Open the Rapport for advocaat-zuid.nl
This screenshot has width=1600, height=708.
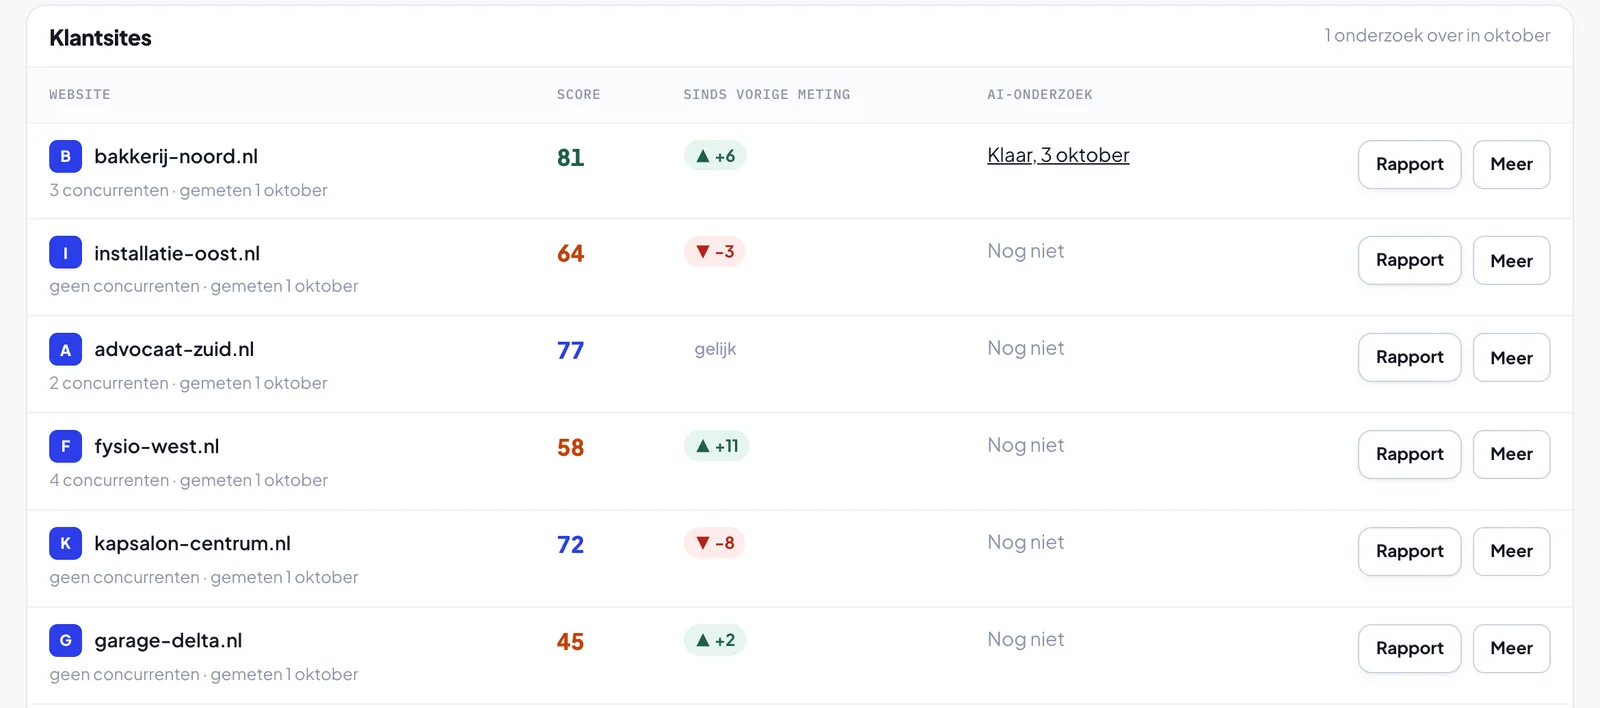[x=1409, y=357]
